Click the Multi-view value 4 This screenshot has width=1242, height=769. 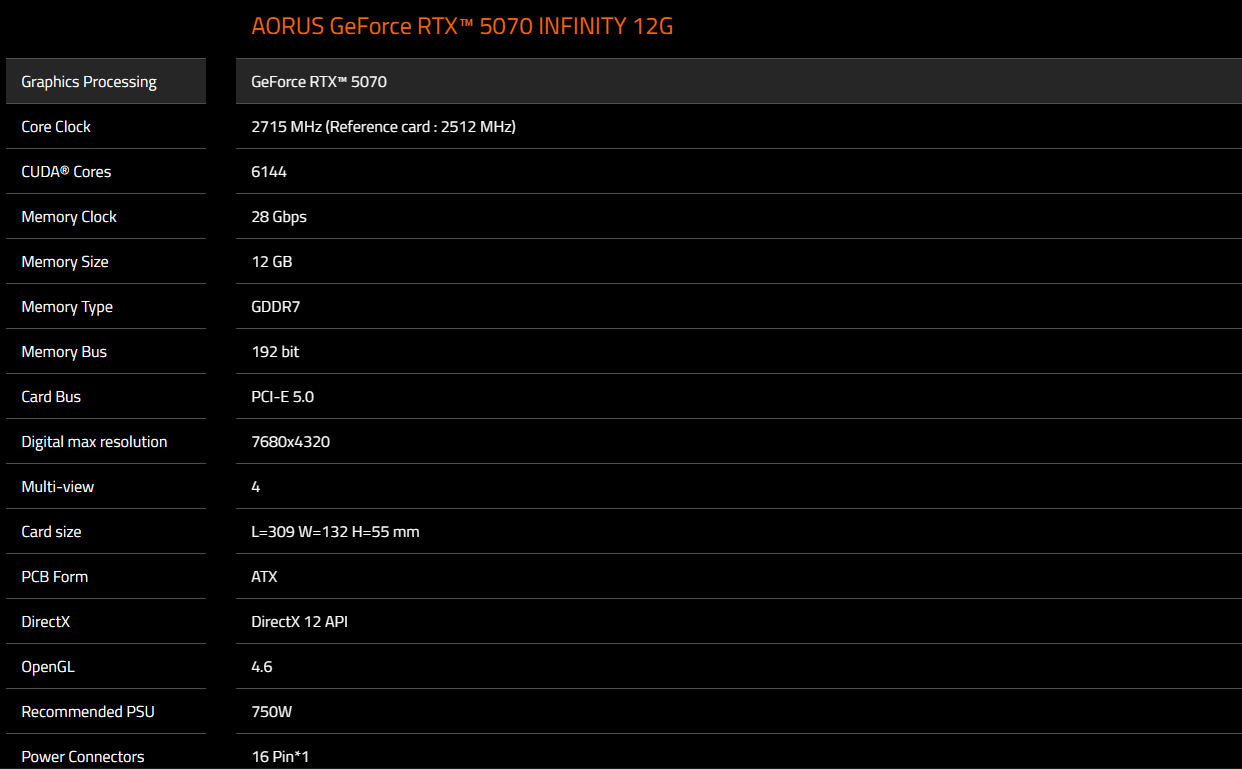coord(256,487)
